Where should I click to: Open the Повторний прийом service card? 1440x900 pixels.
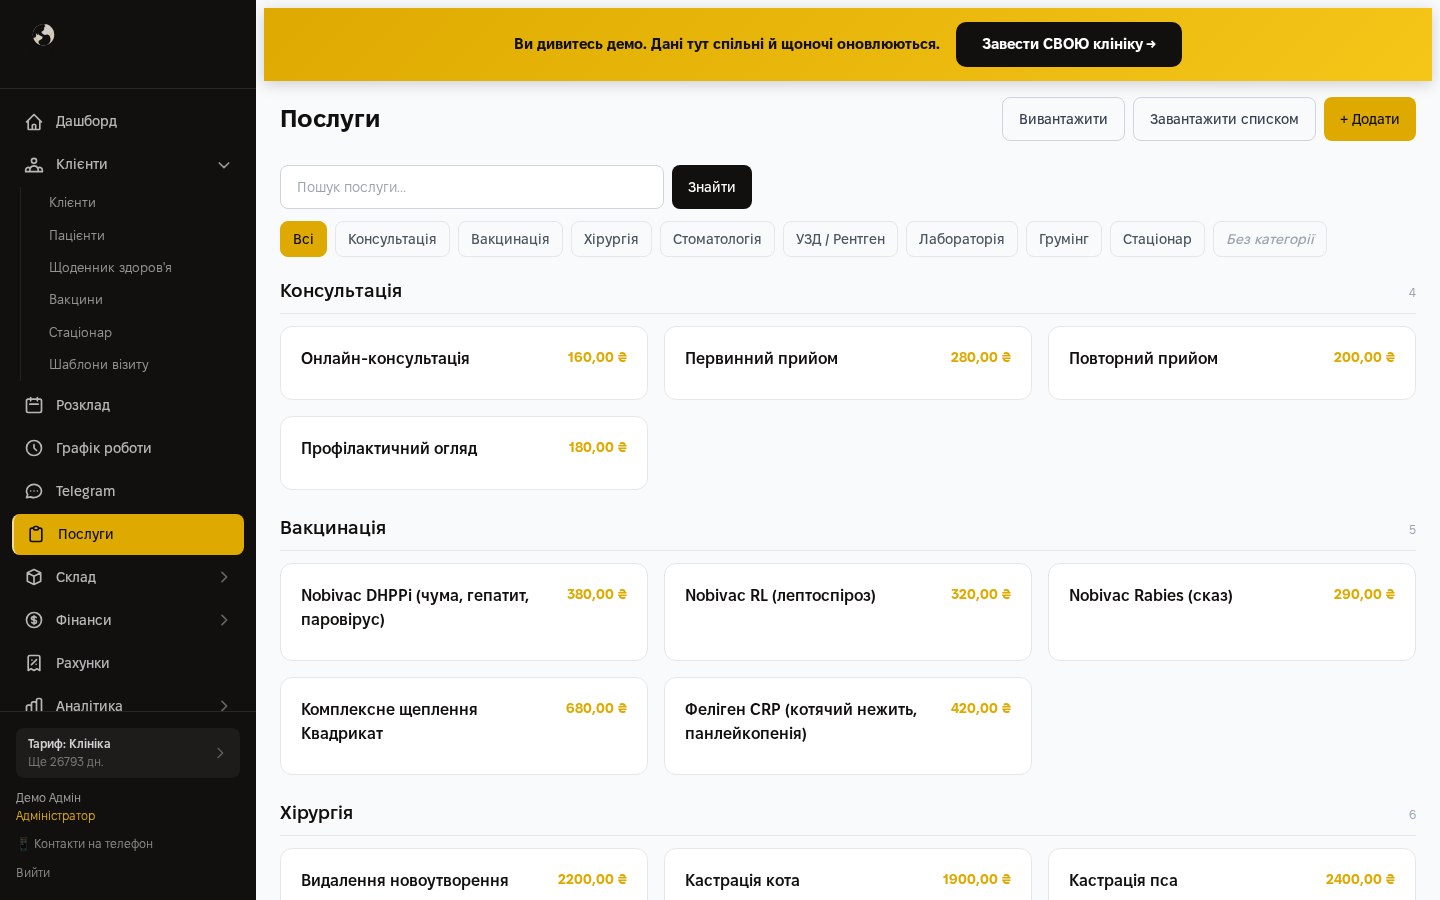[1232, 363]
